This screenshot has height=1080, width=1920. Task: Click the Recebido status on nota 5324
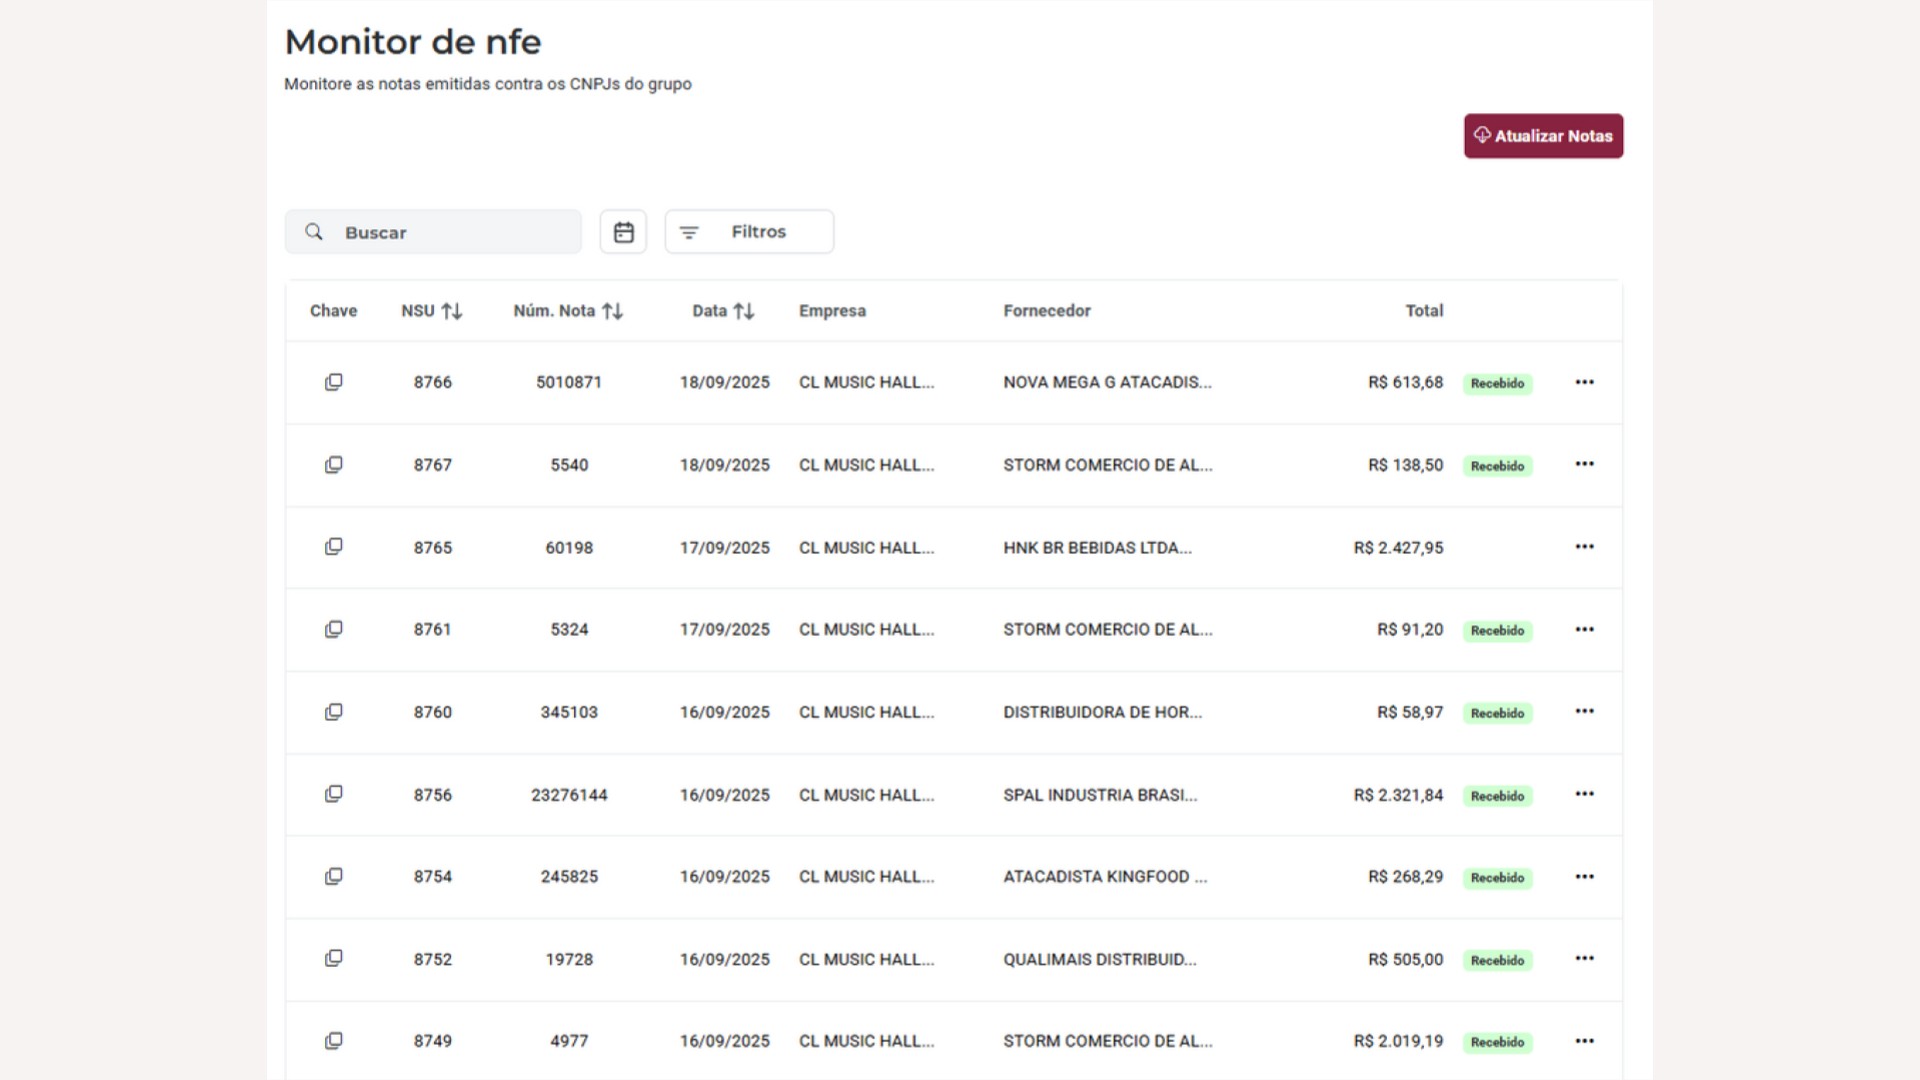pos(1497,631)
